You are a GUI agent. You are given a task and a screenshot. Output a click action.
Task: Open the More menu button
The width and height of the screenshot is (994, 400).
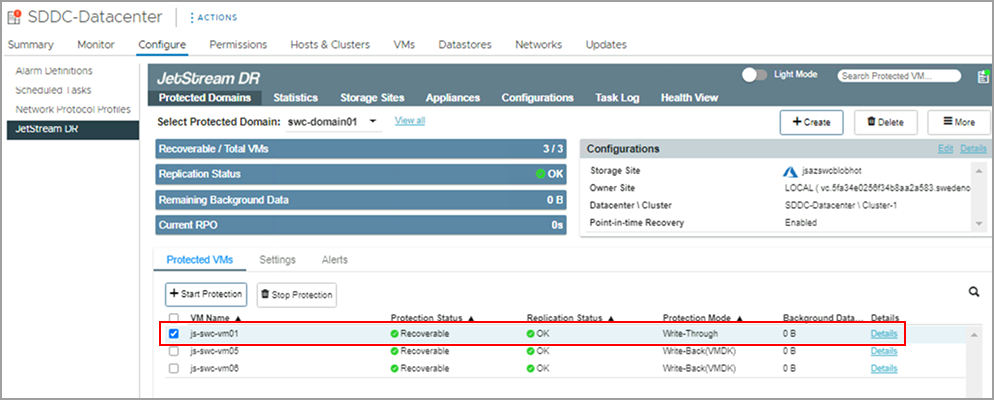tap(958, 122)
